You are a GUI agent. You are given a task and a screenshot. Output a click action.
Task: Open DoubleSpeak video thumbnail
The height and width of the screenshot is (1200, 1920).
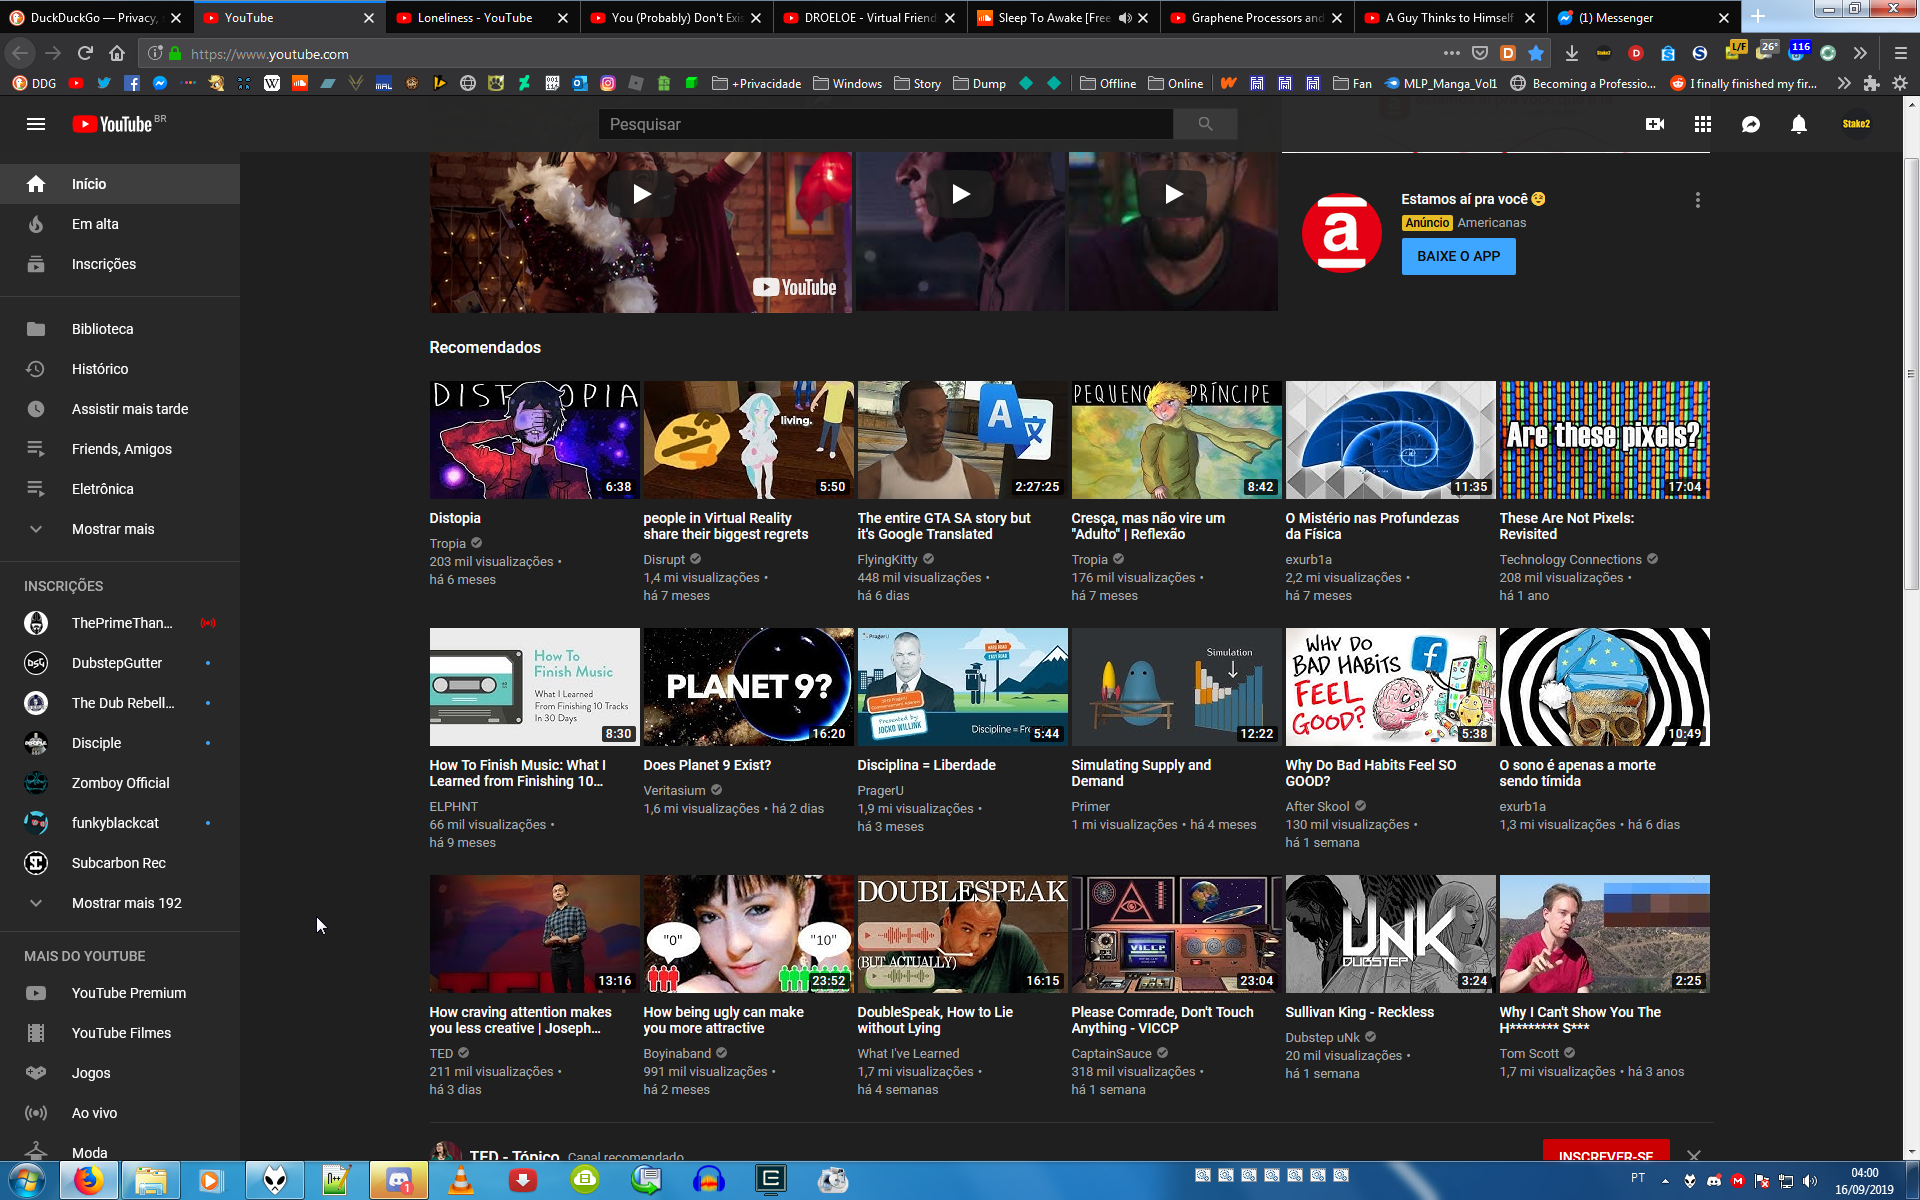(x=962, y=934)
